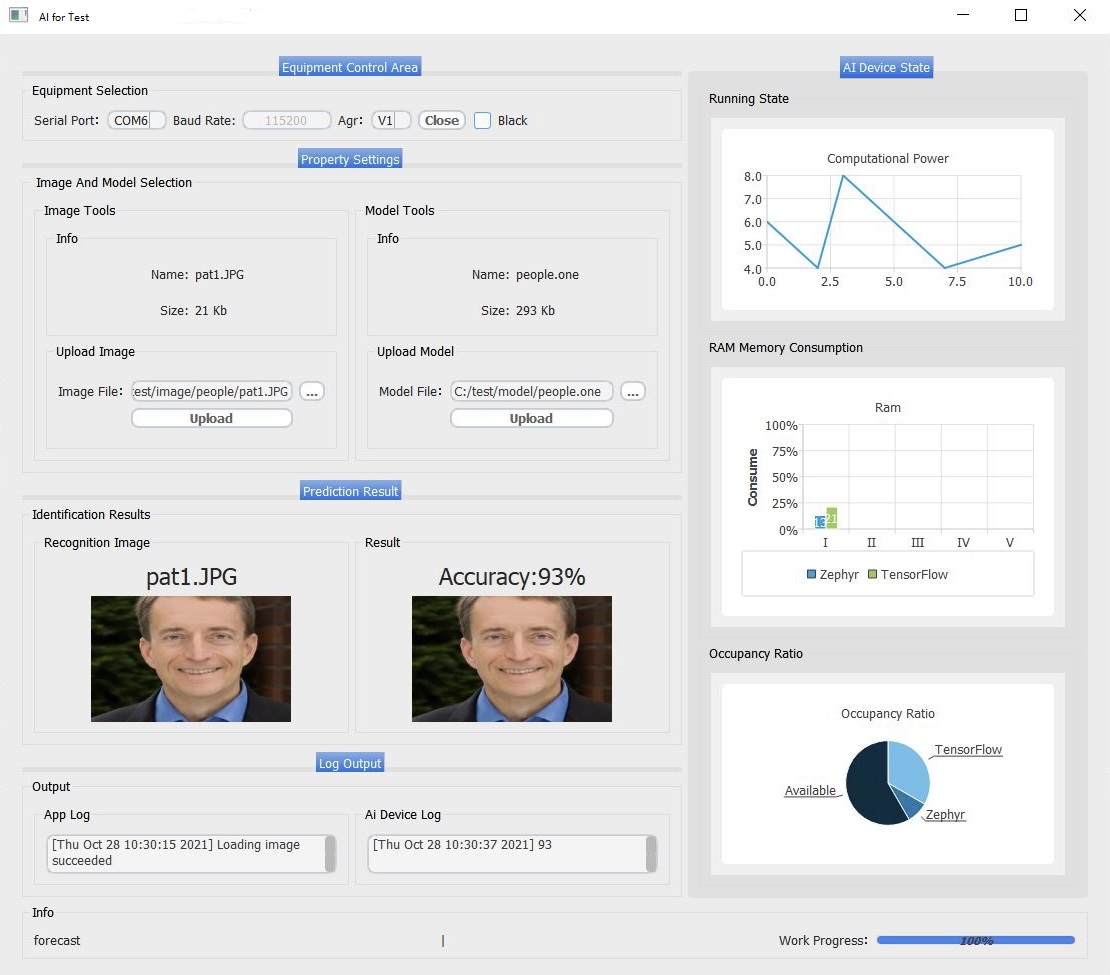The height and width of the screenshot is (975, 1110).
Task: Click the Computational Power chart title
Action: tap(888, 159)
